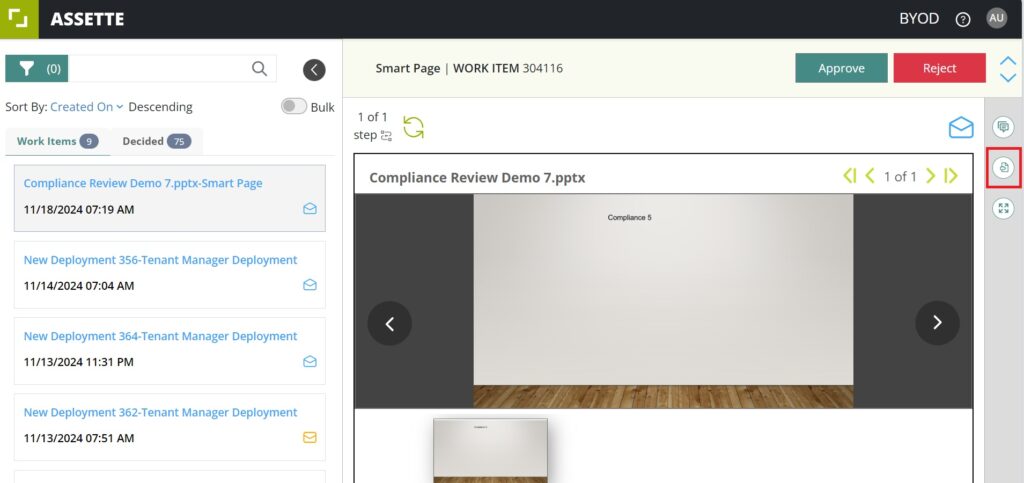This screenshot has height=483, width=1024.
Task: Expand preview to full screen icon
Action: pos(1004,208)
